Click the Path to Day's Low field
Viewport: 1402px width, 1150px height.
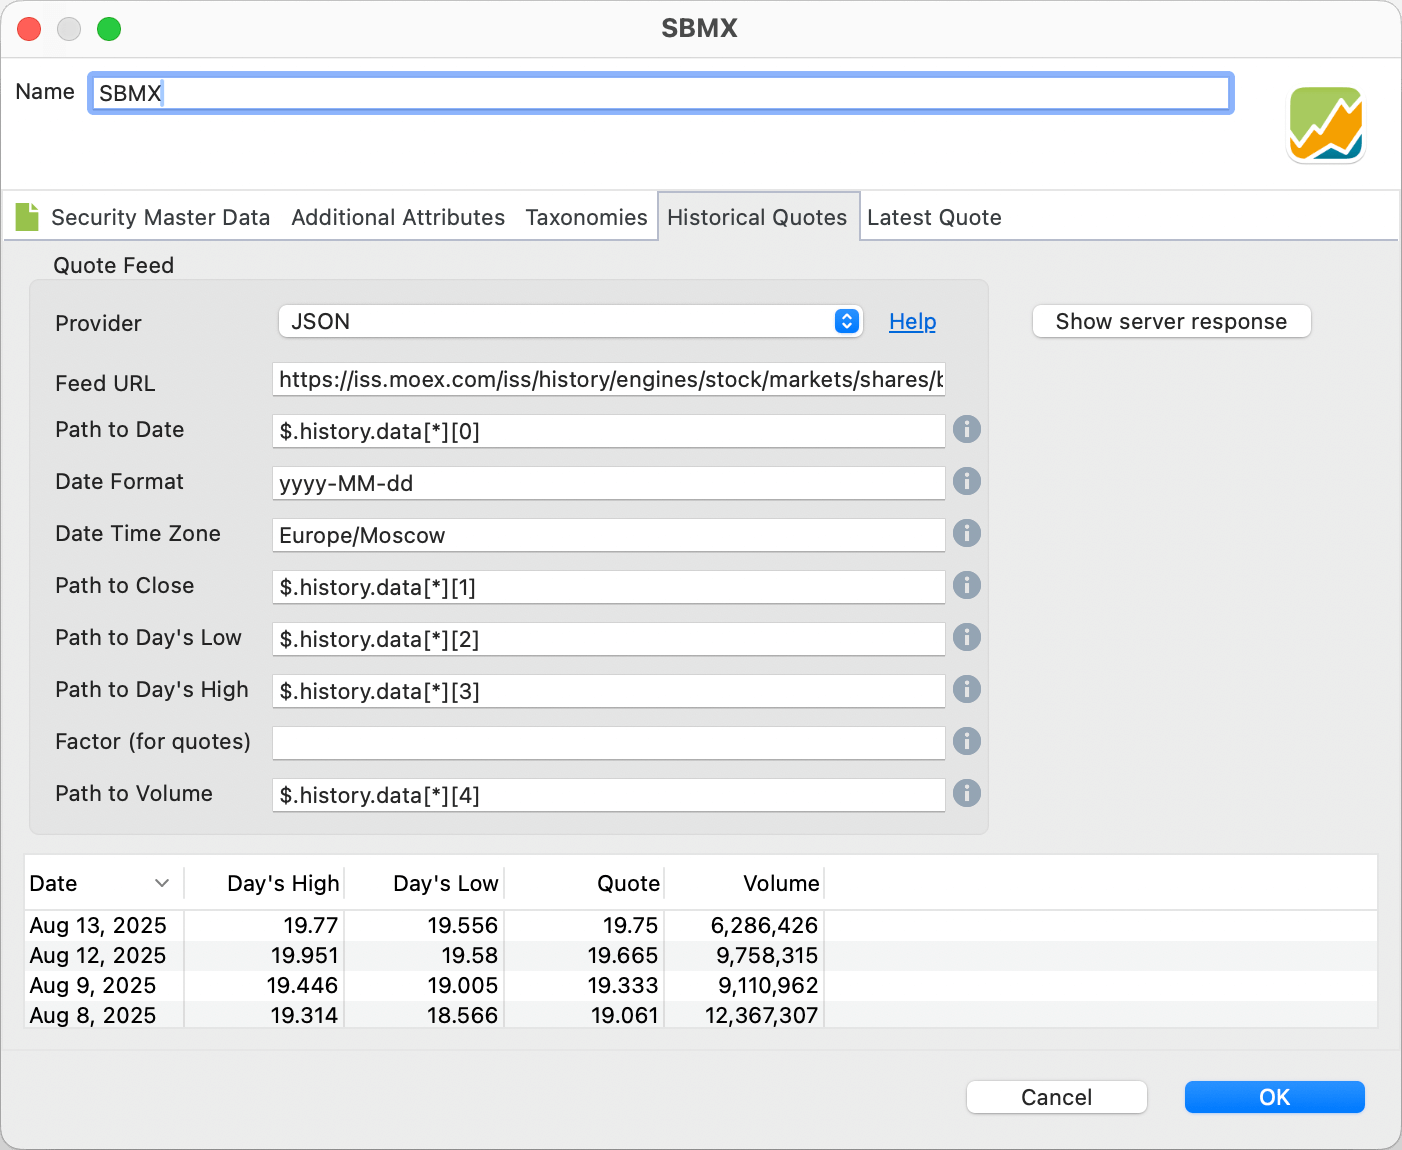click(x=608, y=639)
